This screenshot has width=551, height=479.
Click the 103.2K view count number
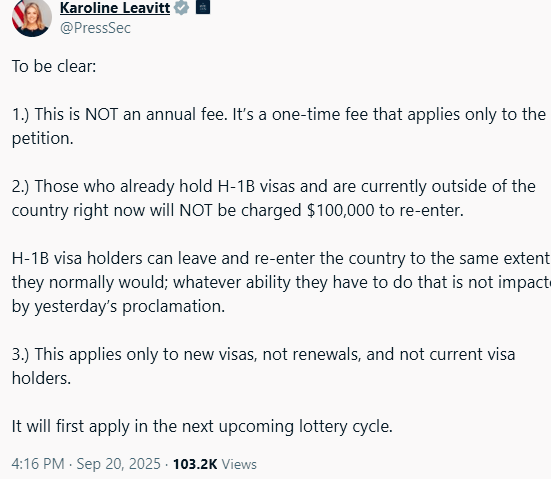pyautogui.click(x=195, y=464)
